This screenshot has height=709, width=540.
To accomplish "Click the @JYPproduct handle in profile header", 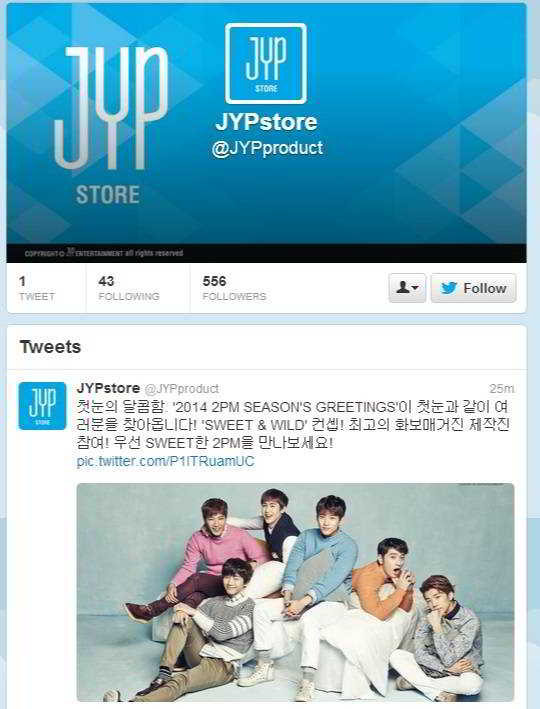I will 267,149.
